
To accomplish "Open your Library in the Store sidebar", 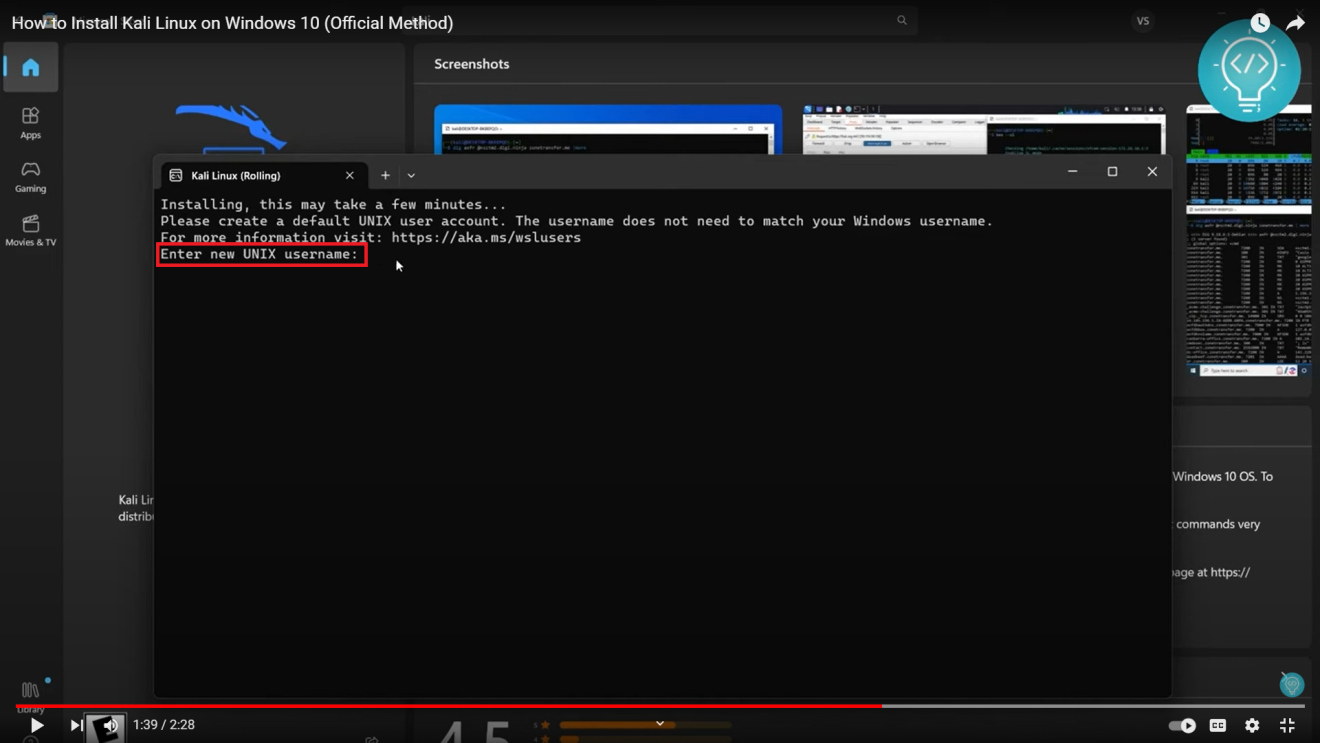I will pos(30,690).
